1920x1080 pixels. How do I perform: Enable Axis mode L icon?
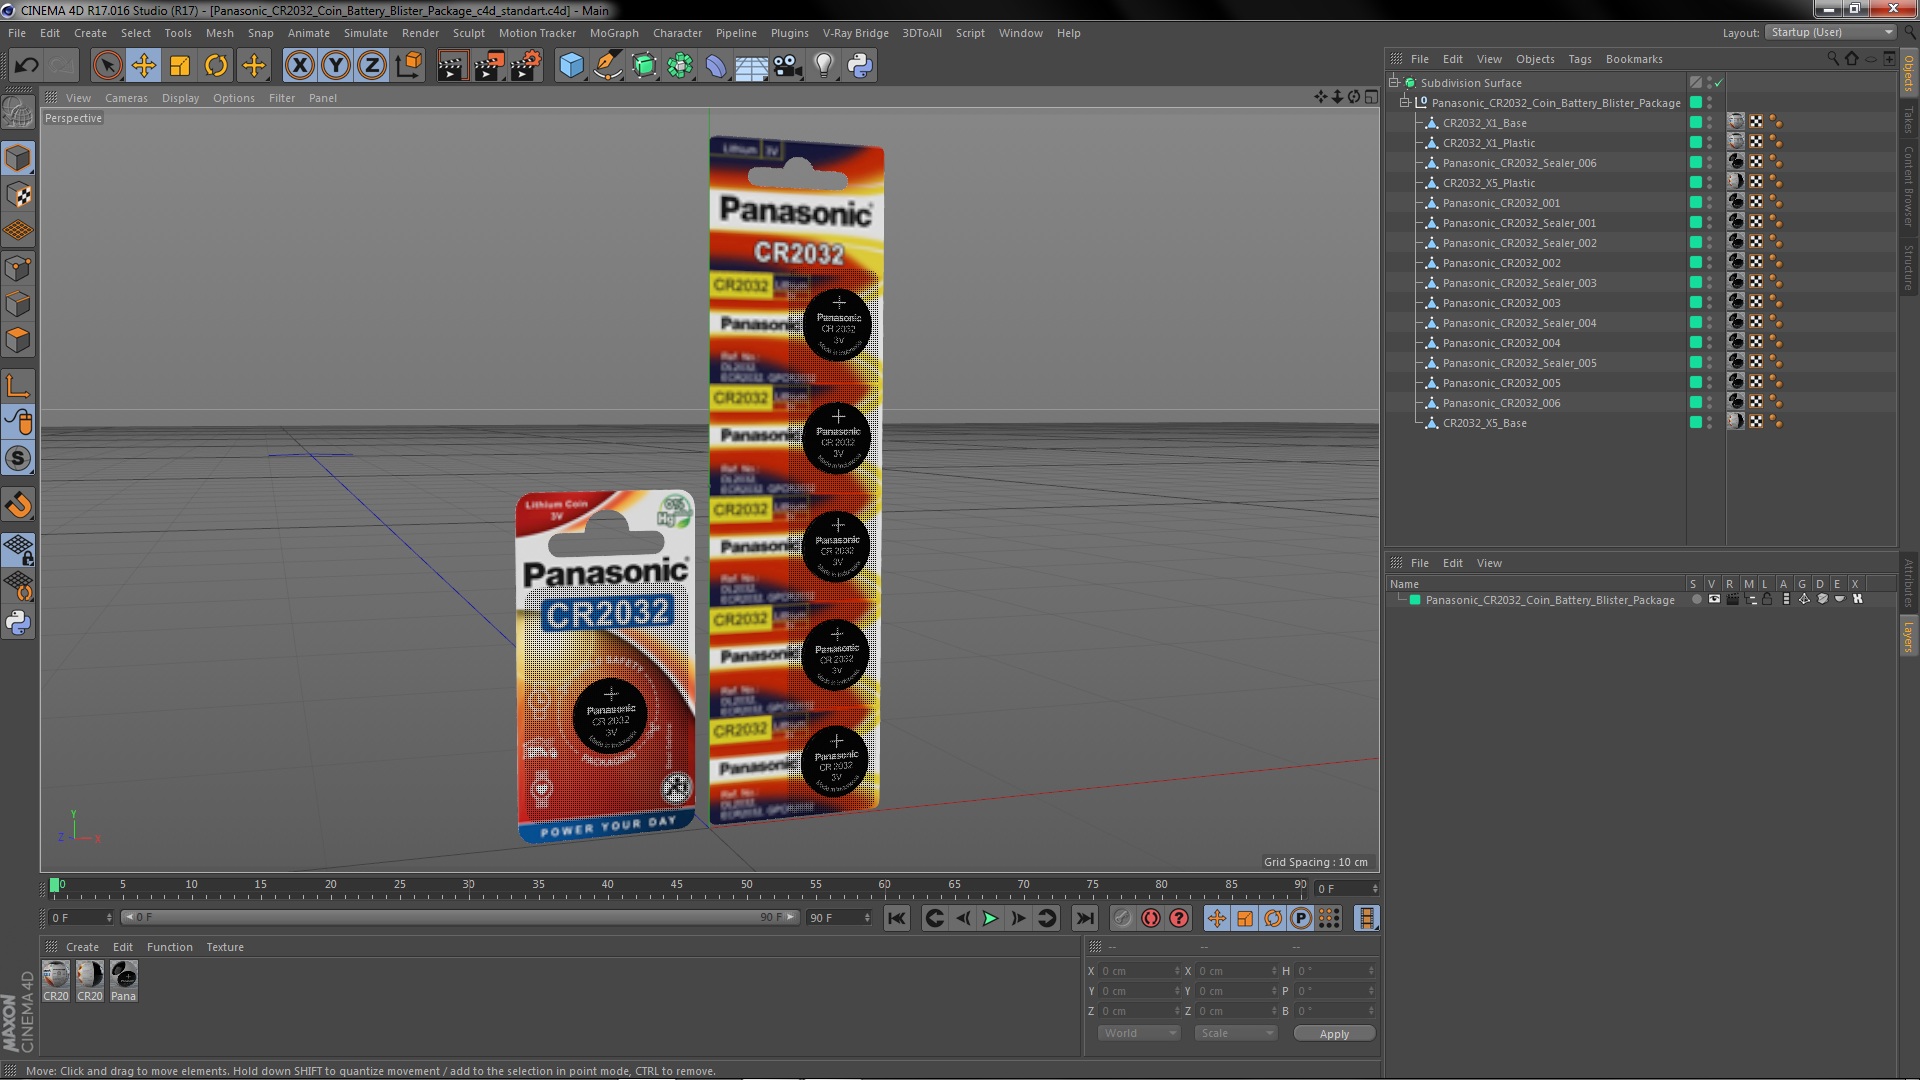18,385
